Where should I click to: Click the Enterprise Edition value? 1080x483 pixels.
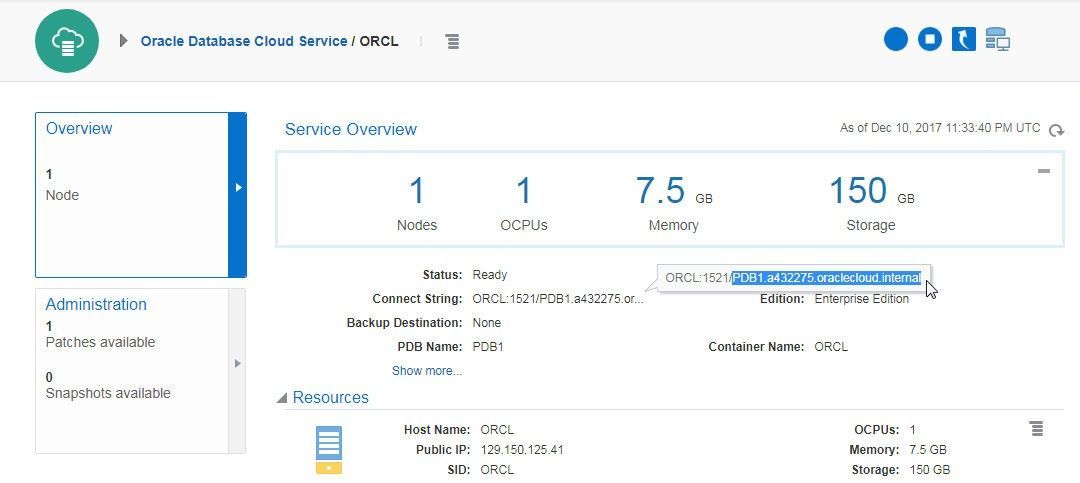pos(862,299)
